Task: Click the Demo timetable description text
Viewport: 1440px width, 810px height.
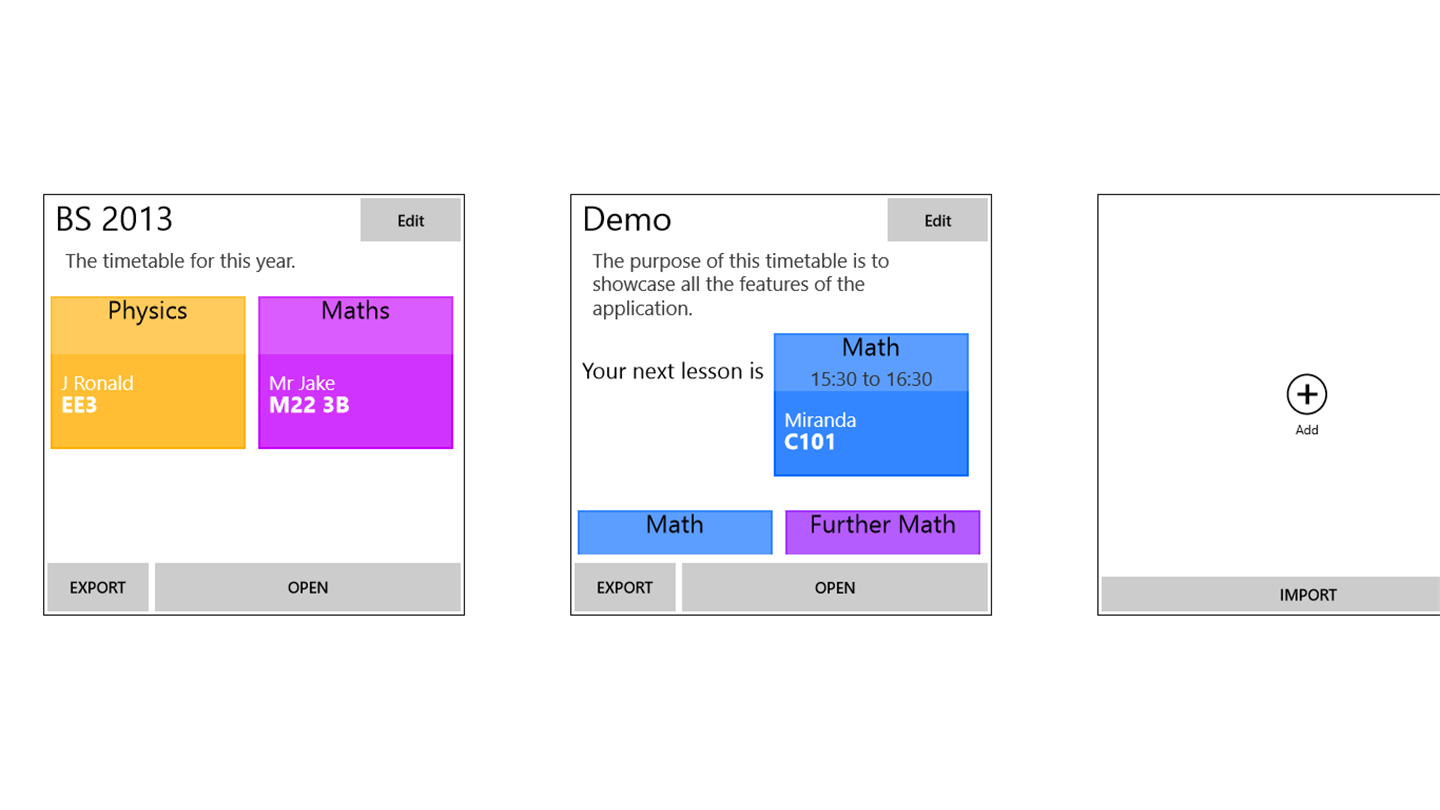Action: (x=740, y=285)
